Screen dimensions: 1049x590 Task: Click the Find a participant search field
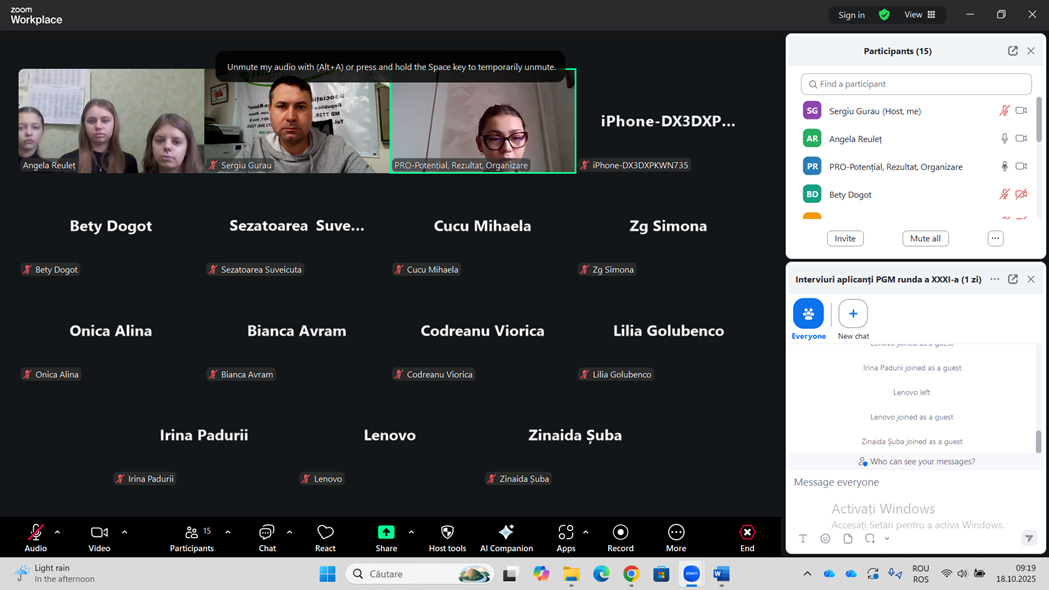pos(916,84)
